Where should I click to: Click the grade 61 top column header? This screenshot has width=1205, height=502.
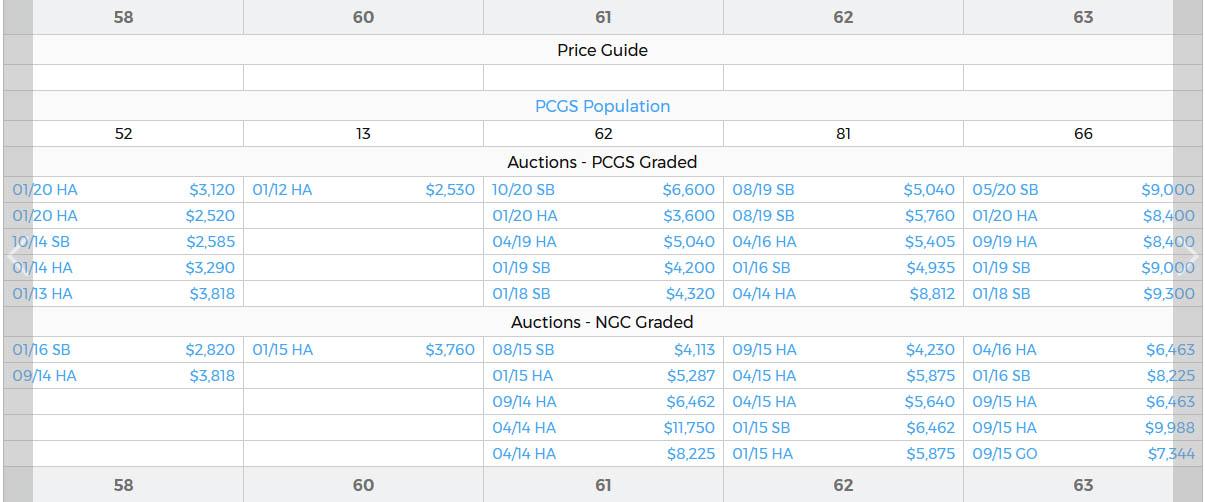click(603, 17)
